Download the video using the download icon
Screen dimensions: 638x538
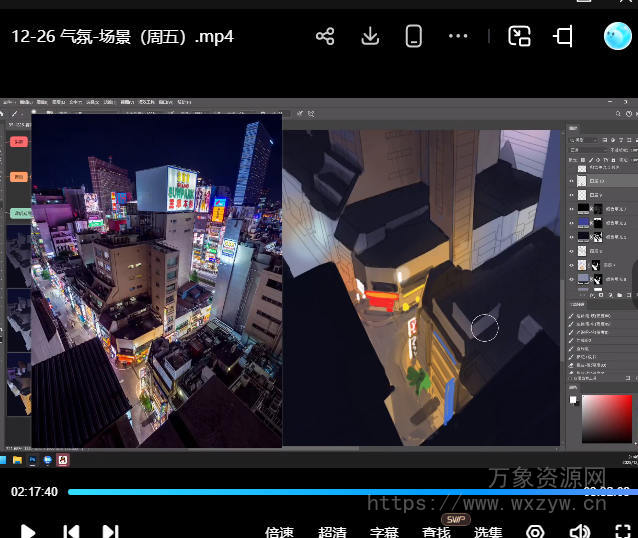[x=370, y=37]
